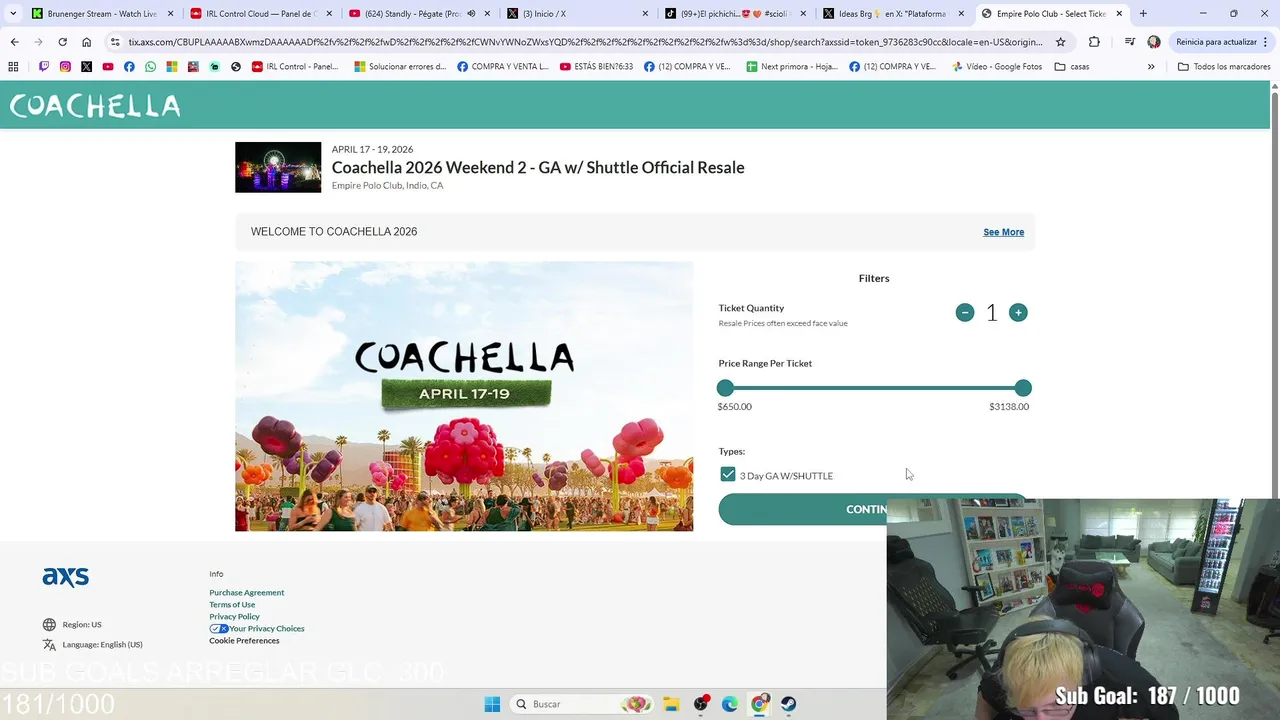Open the tab search dropdown
This screenshot has height=720, width=1280.
[12, 14]
